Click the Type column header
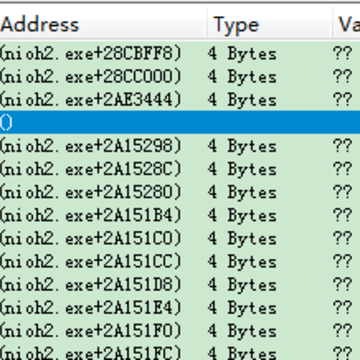This screenshot has height=360, width=360. (270, 25)
